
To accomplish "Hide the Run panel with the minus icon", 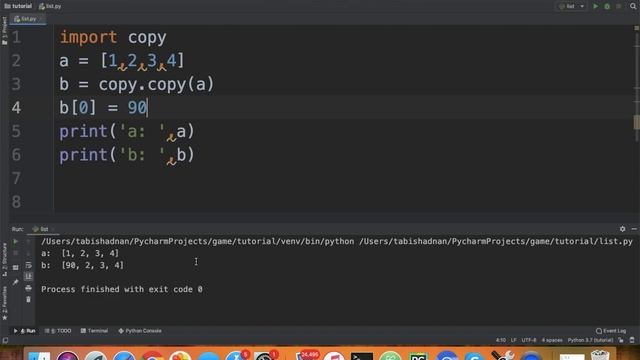I will point(634,229).
